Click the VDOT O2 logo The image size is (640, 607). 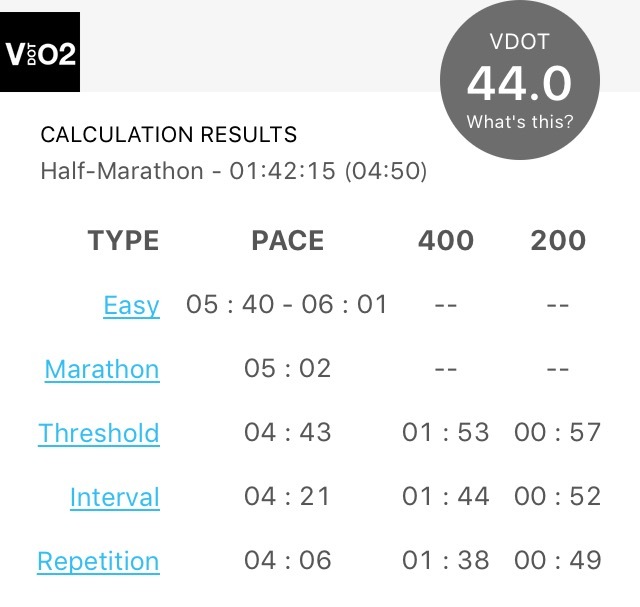40,52
